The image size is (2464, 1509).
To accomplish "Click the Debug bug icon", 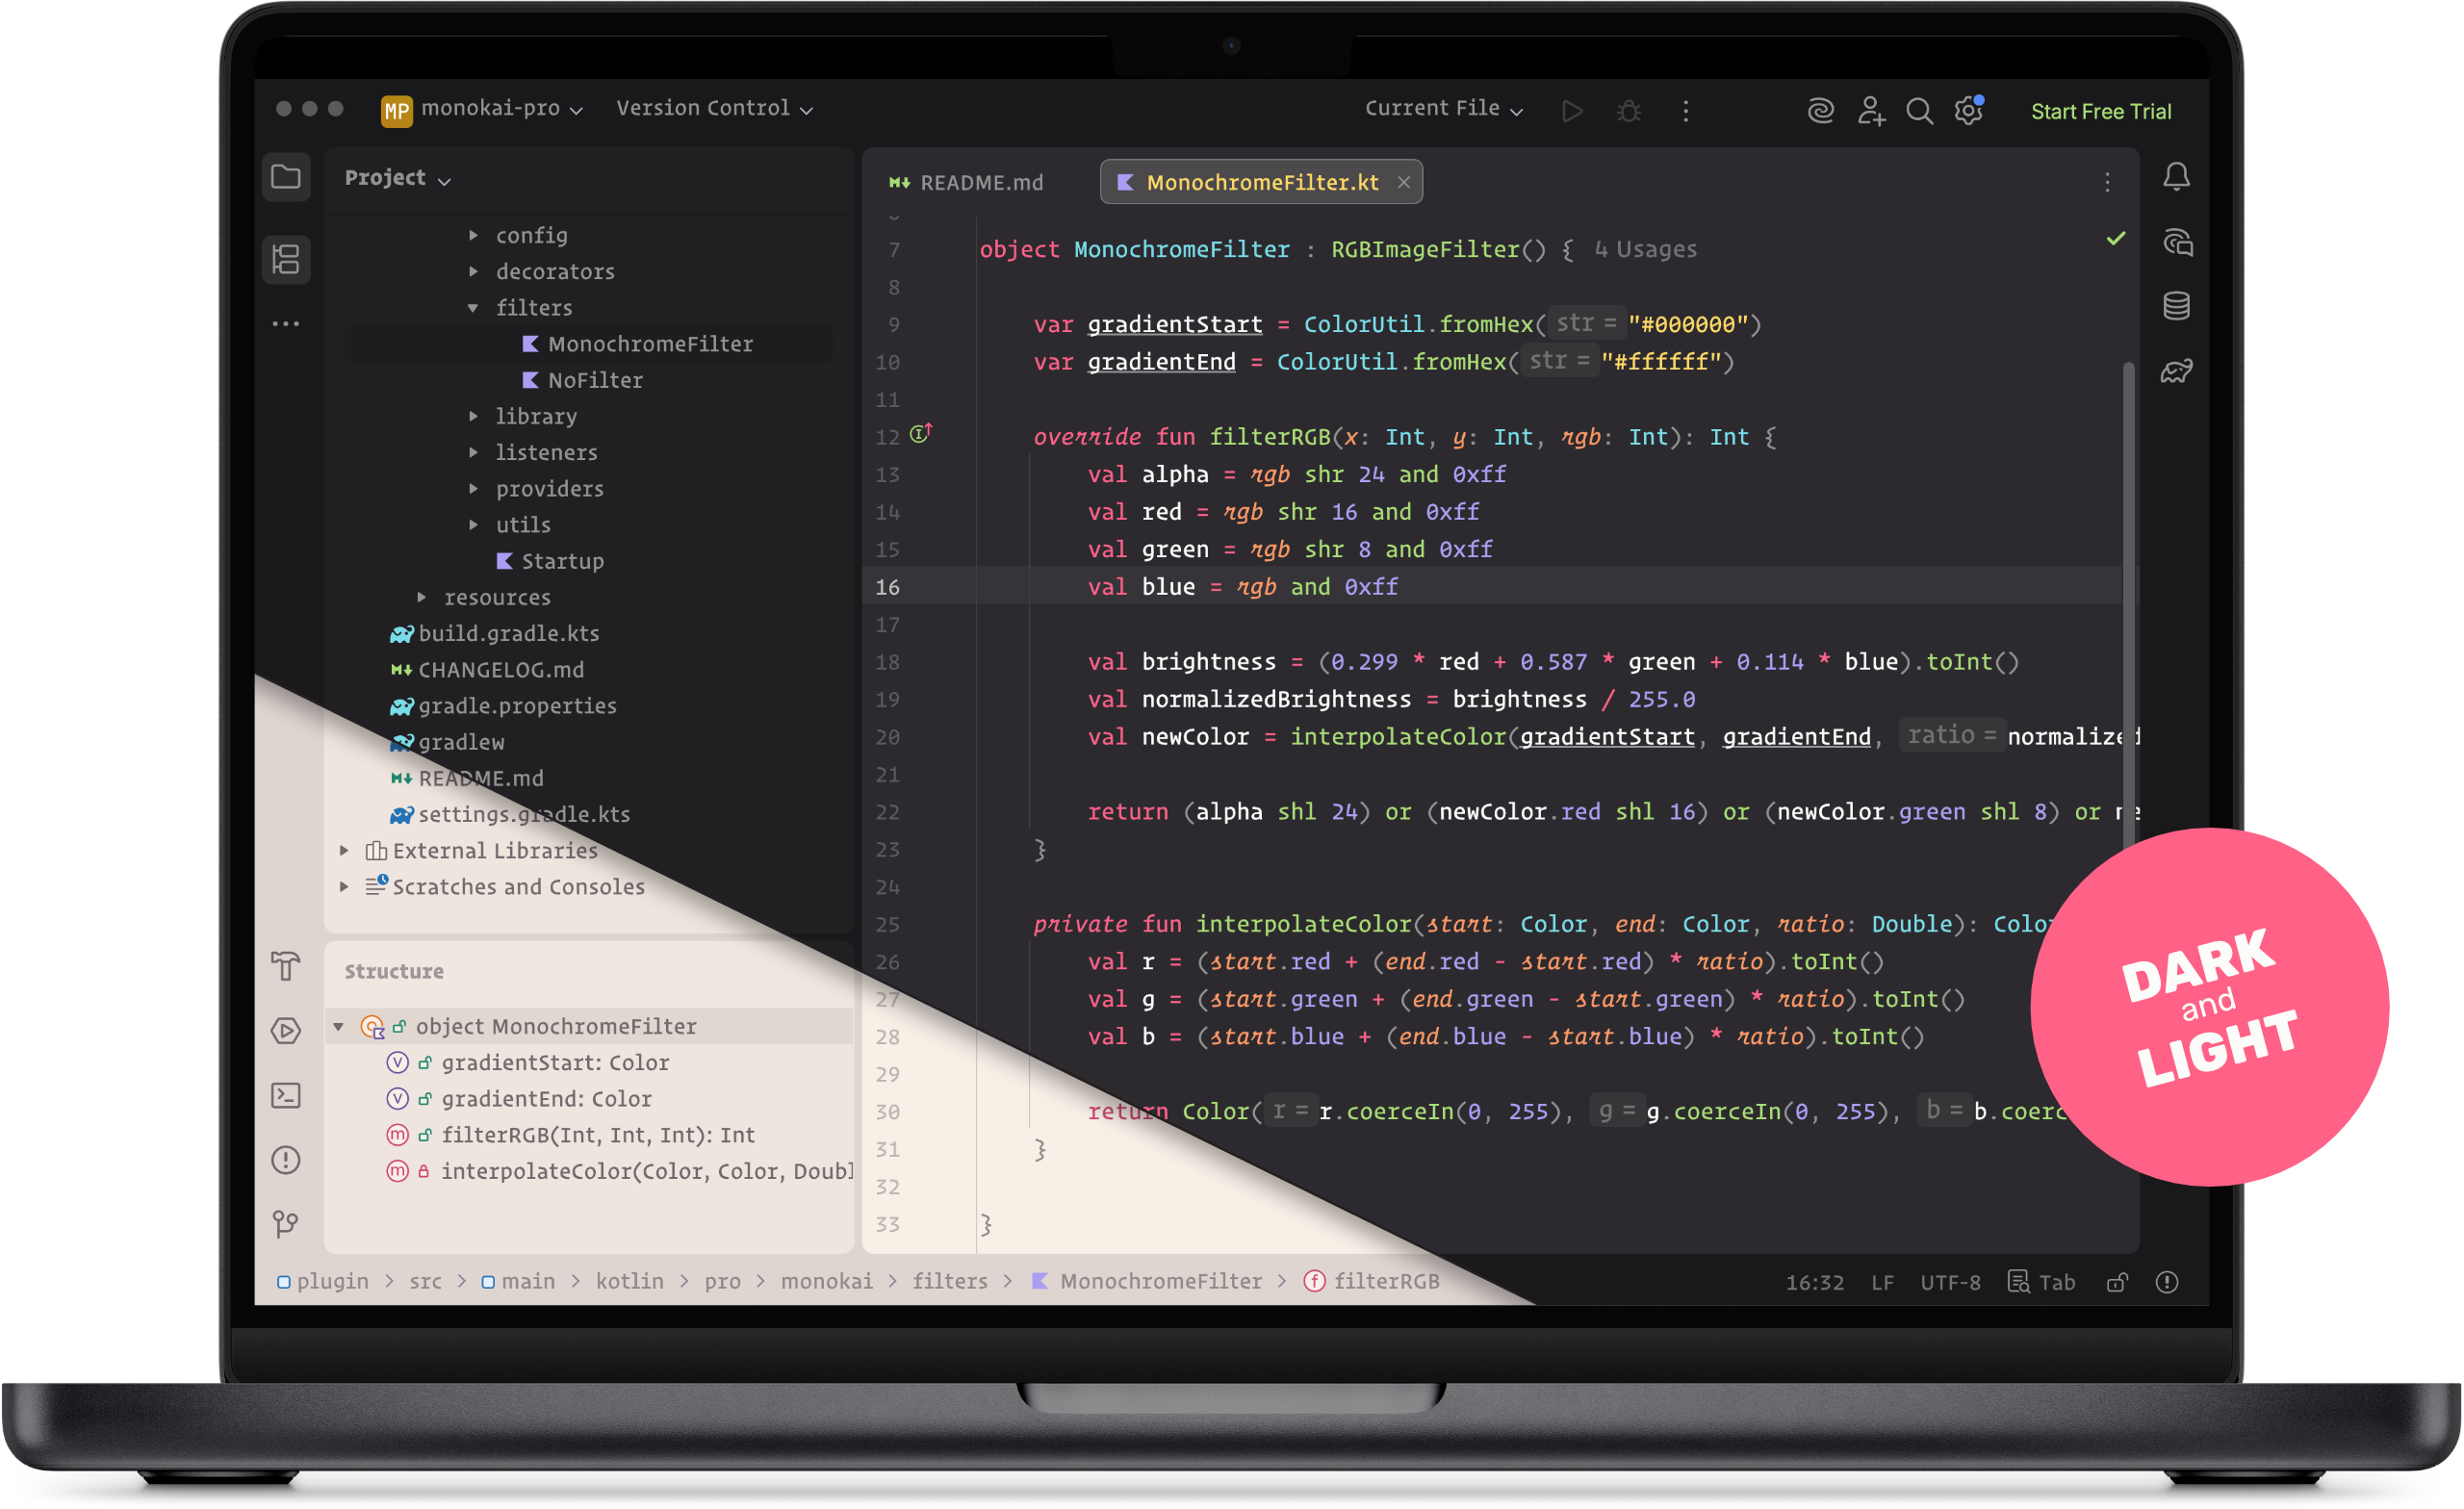I will pos(1628,111).
